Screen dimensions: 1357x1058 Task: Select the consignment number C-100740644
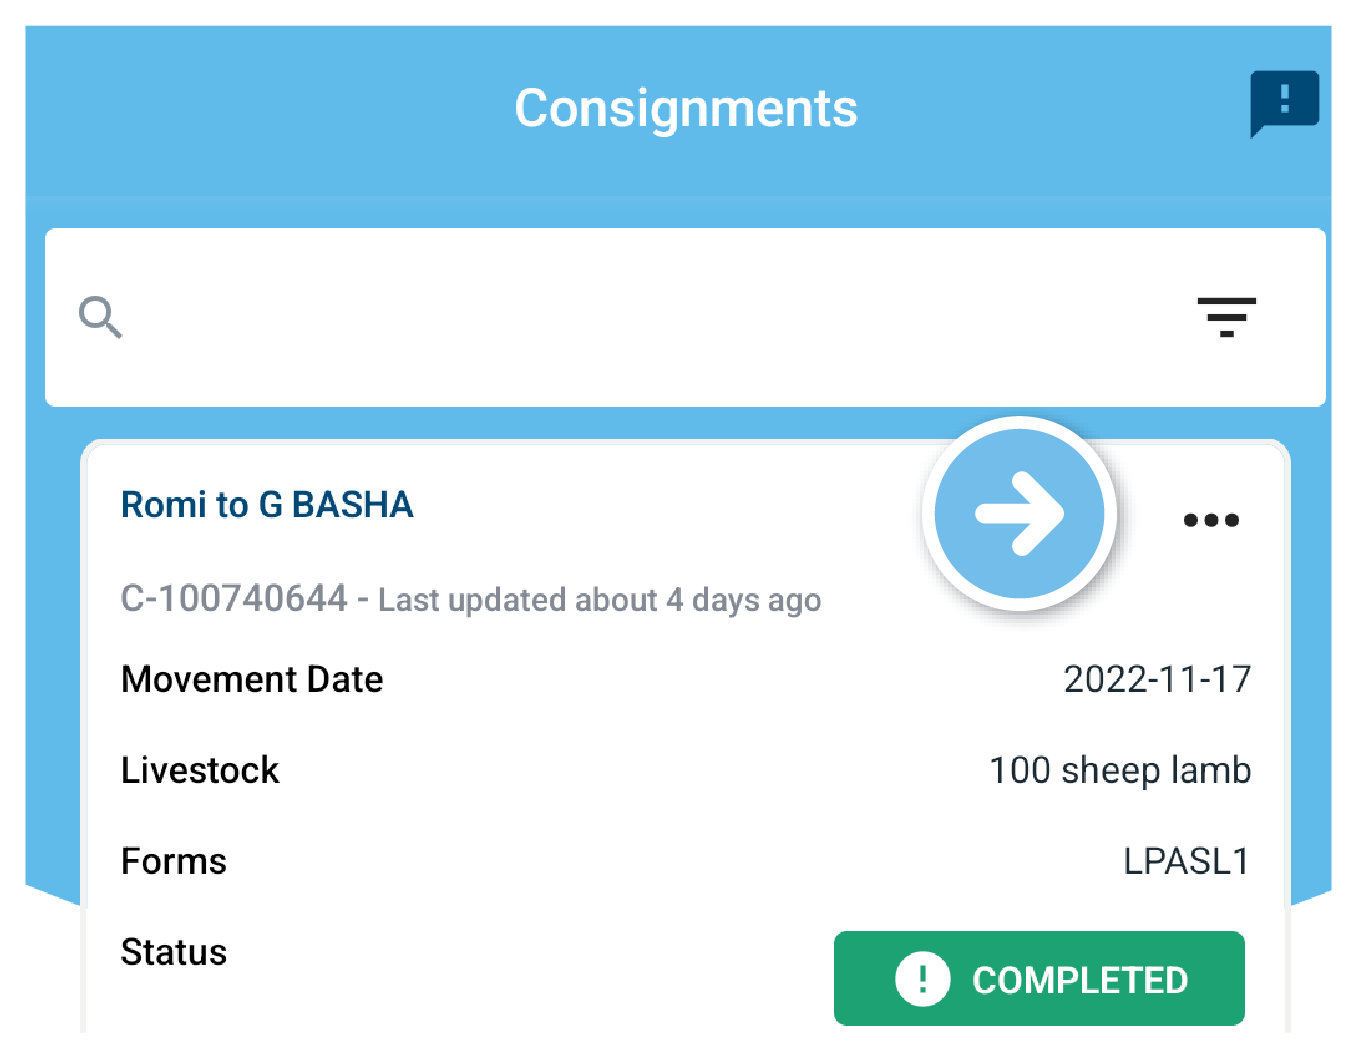(234, 599)
